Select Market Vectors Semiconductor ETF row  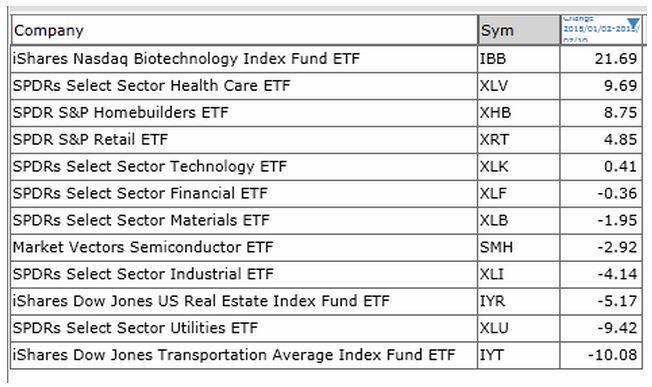pyautogui.click(x=326, y=247)
